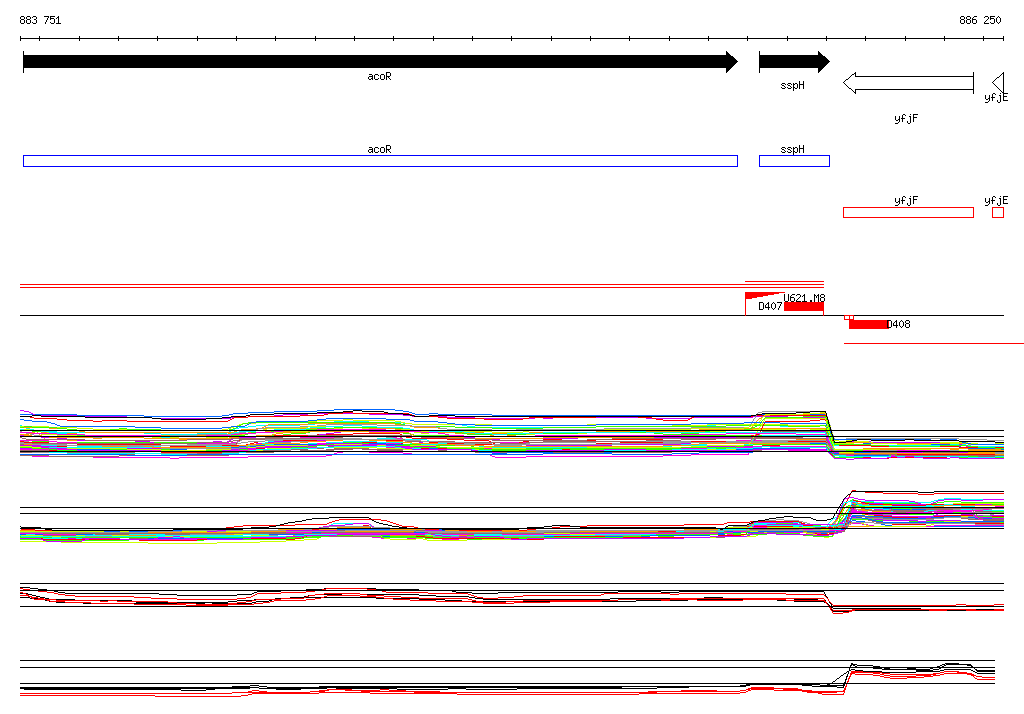Image resolution: width=1024 pixels, height=714 pixels.
Task: Click the yfjF label below white arrow
Action: (906, 118)
